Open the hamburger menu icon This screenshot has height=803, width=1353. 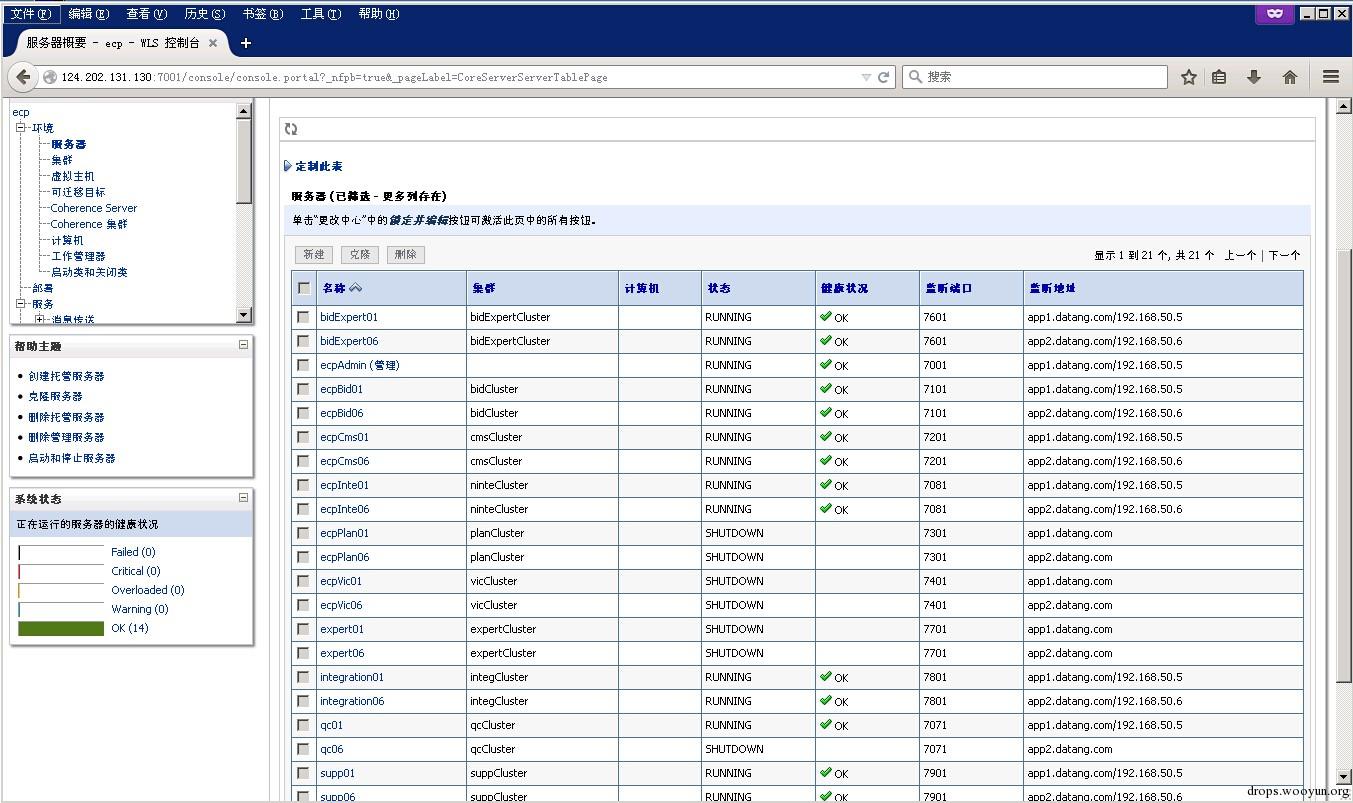click(1330, 77)
